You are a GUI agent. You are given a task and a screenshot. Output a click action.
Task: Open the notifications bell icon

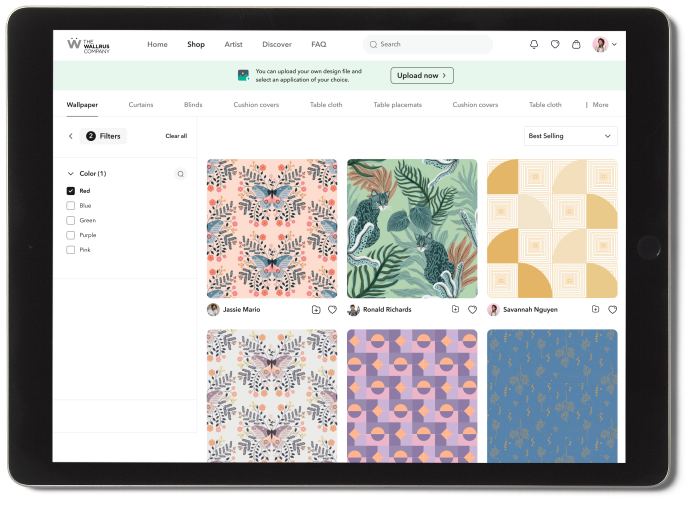point(534,44)
